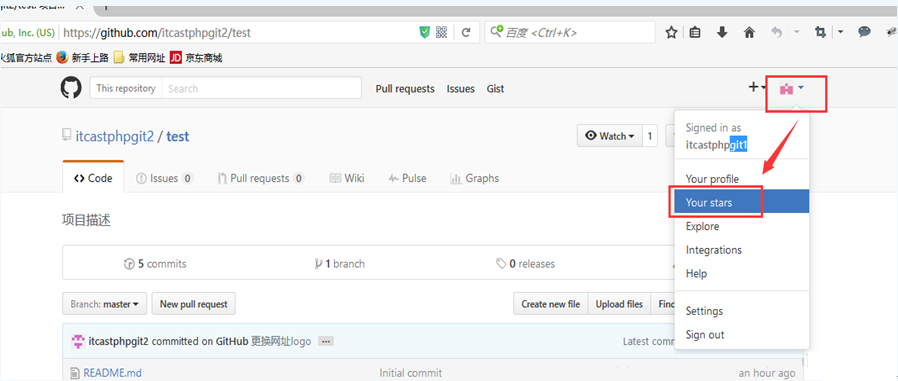
Task: Open the README.md file link
Action: coord(112,373)
